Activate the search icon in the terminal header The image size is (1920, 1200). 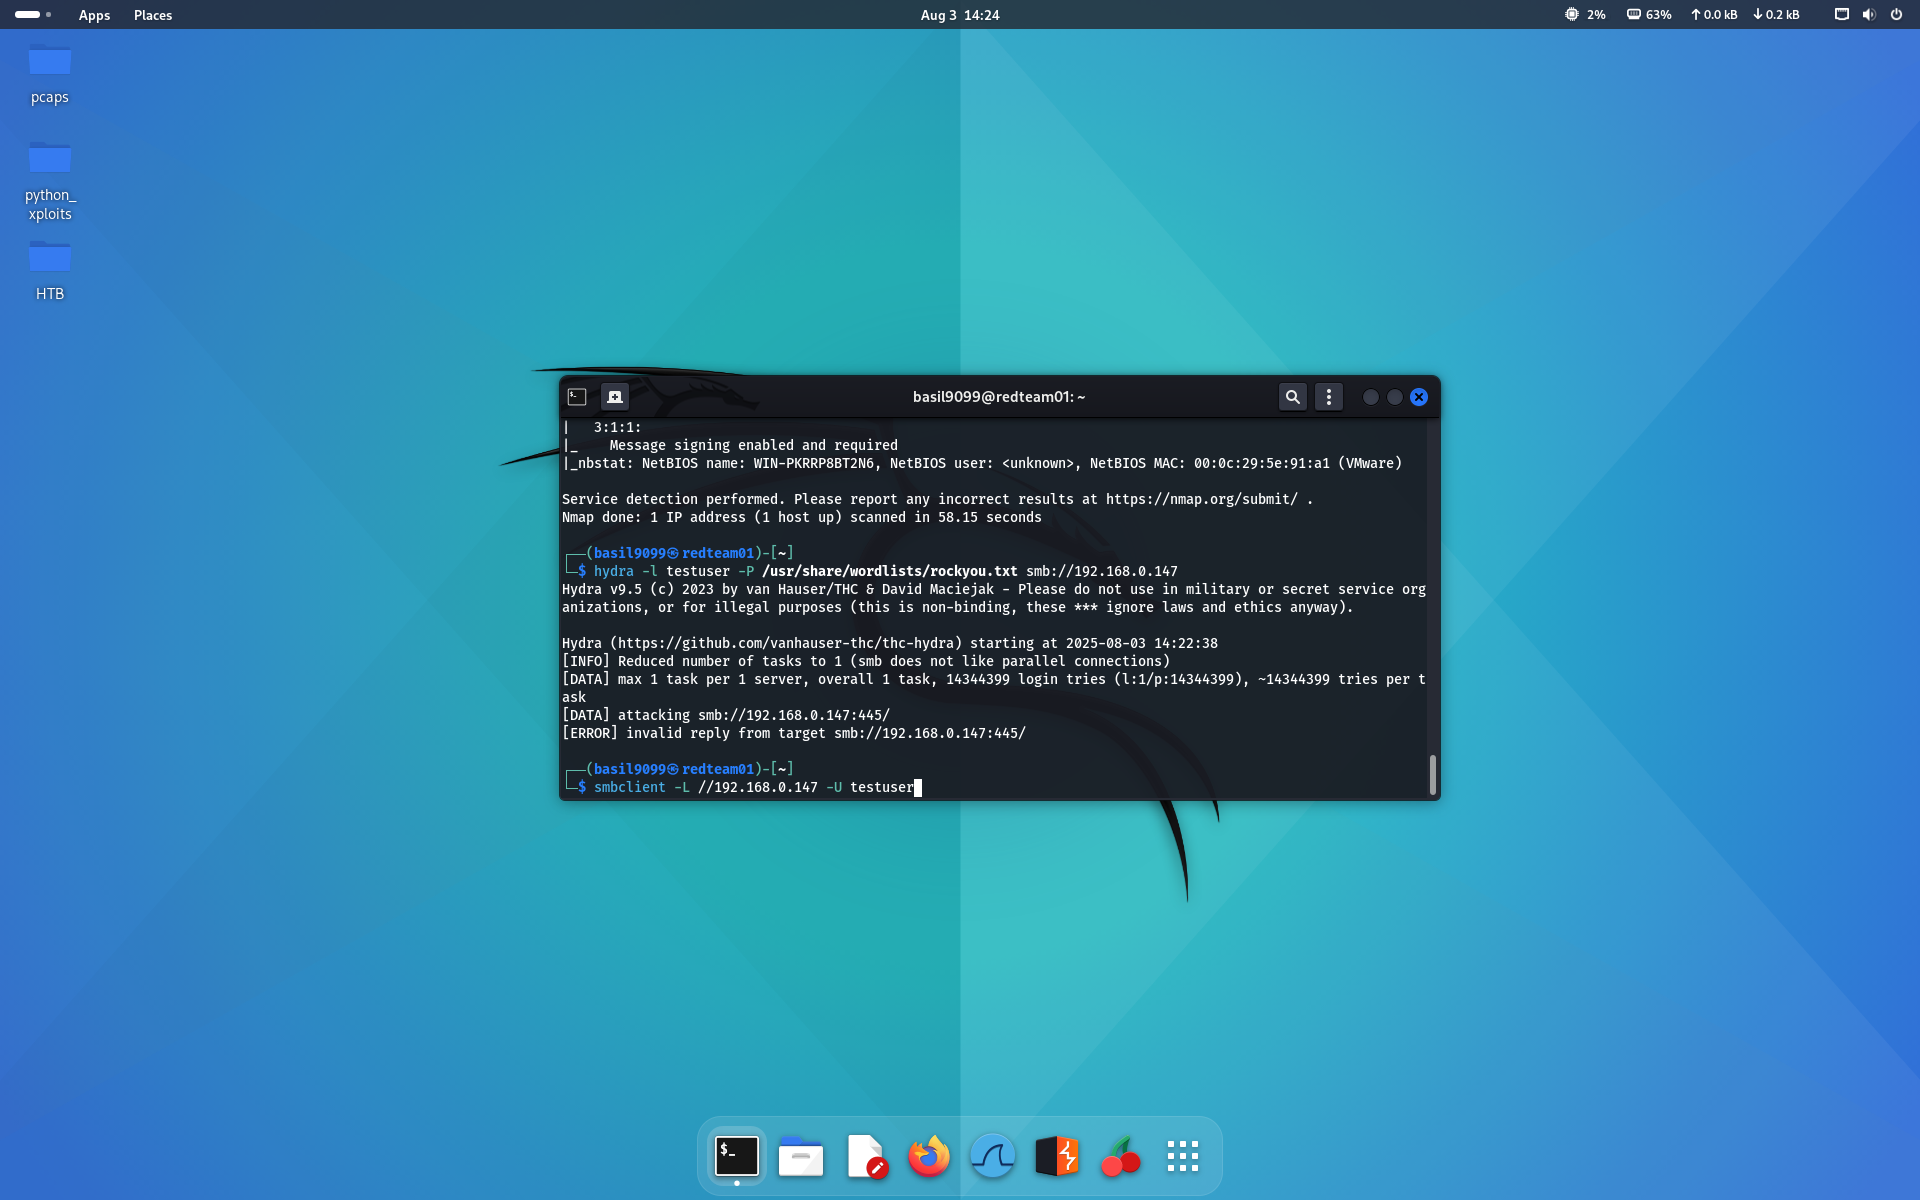1292,396
